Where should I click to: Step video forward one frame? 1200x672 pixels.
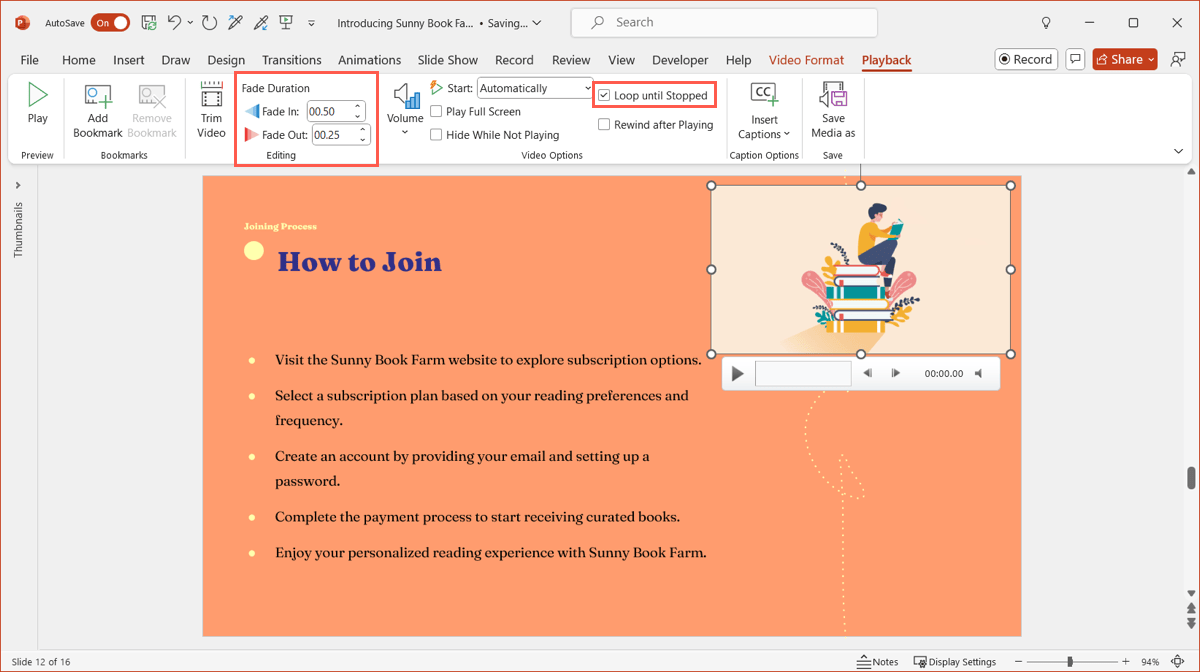tap(896, 373)
